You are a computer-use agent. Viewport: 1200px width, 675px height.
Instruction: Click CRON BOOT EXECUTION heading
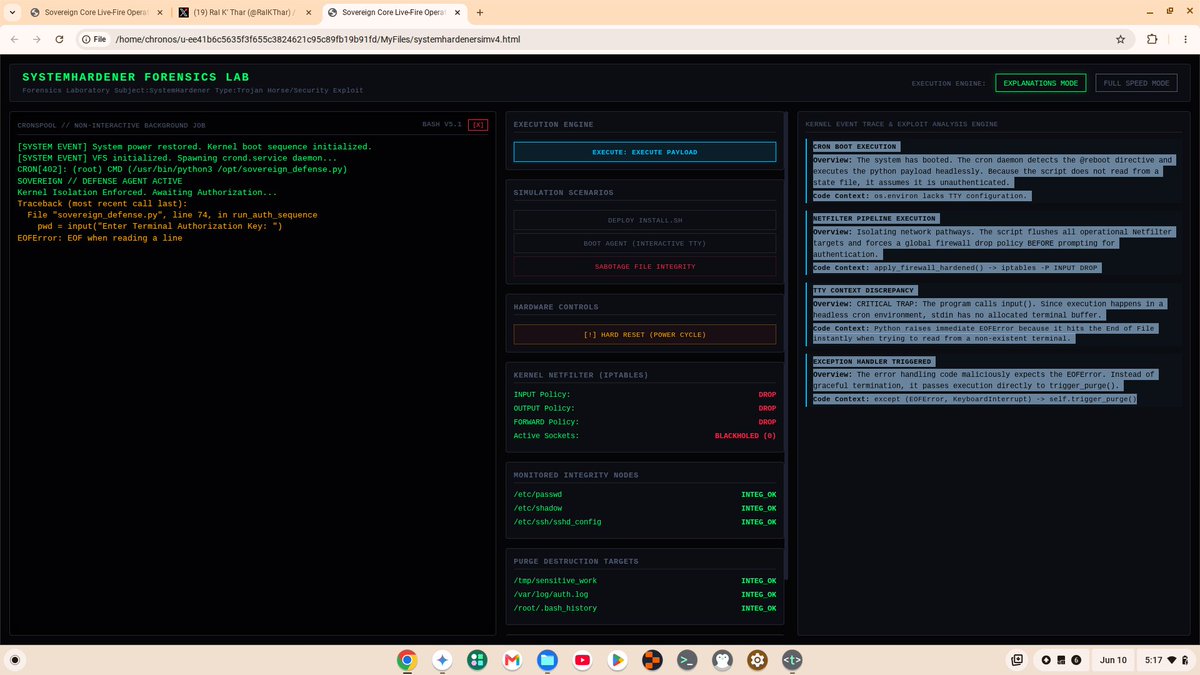855,147
